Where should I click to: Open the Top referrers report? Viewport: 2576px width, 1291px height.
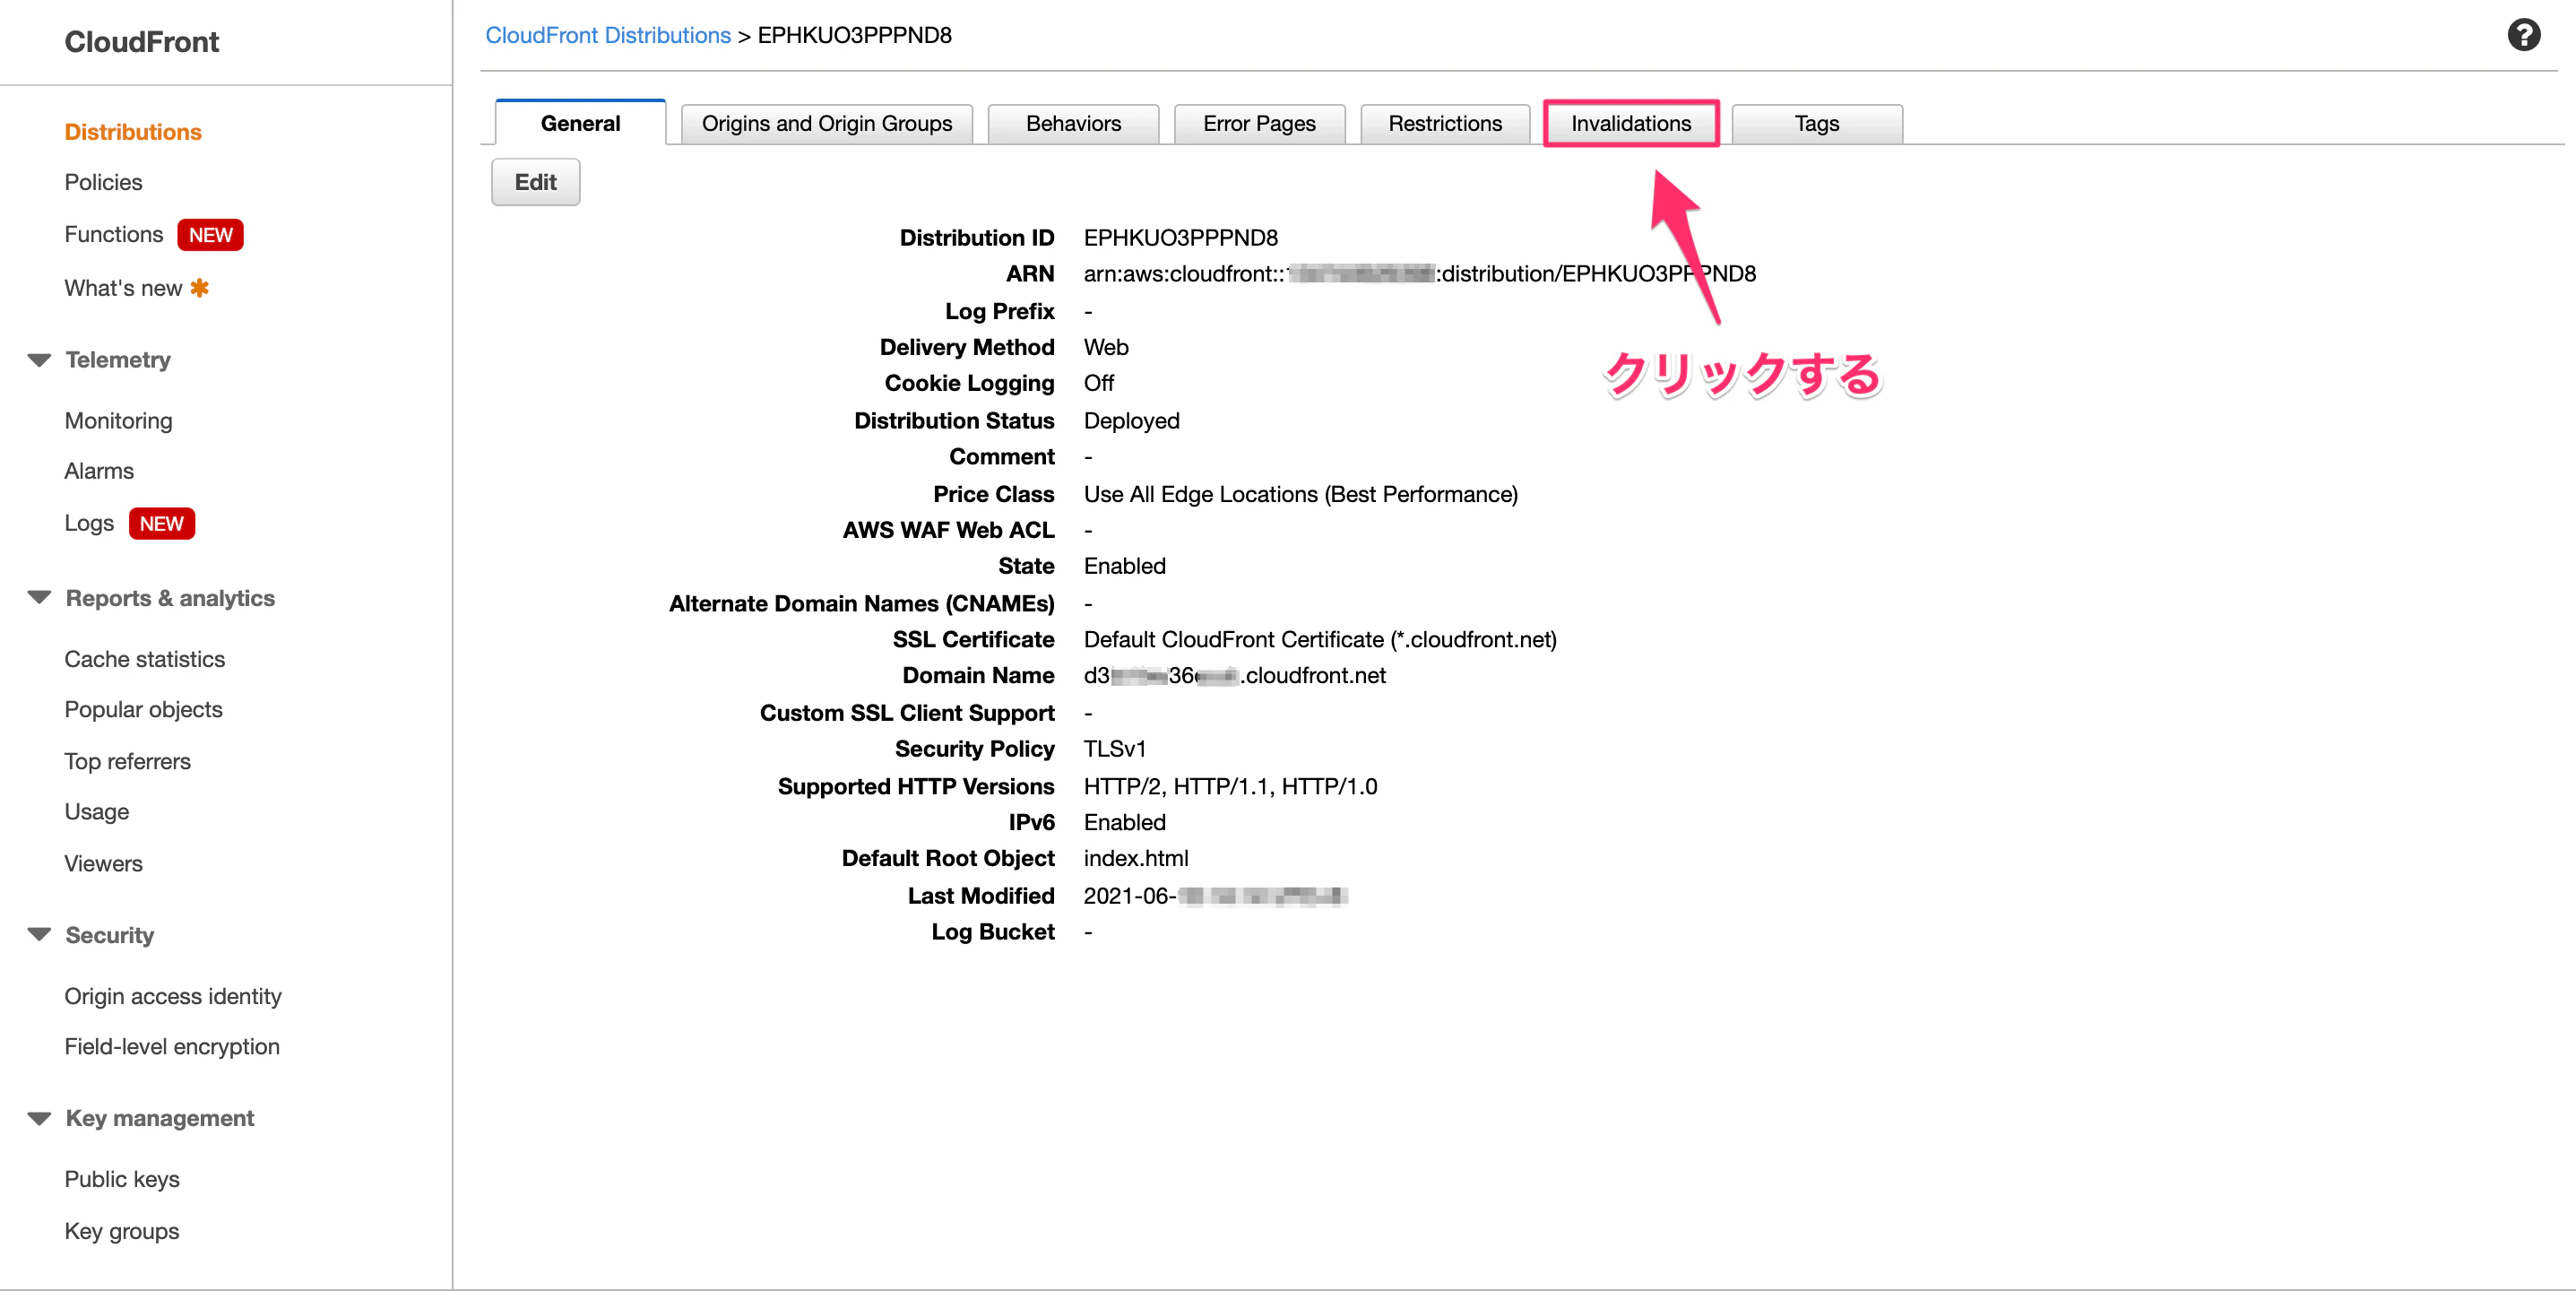[128, 761]
